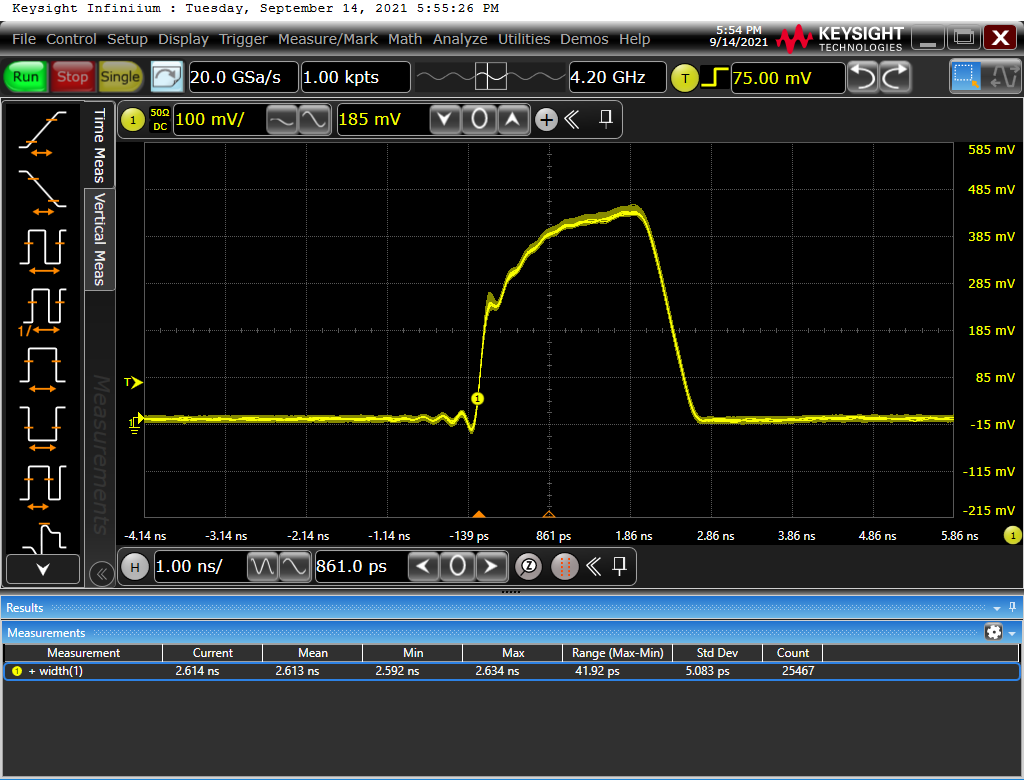The height and width of the screenshot is (780, 1024).
Task: Pin the channel 1 vertical toolbar
Action: [606, 120]
